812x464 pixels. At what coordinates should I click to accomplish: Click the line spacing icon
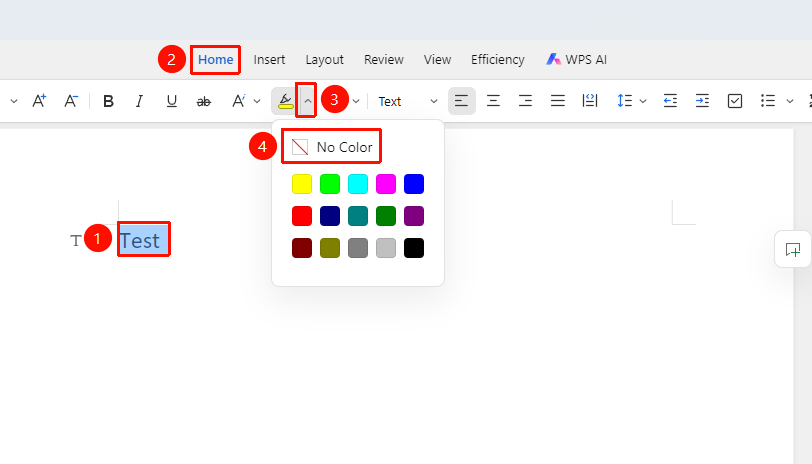pyautogui.click(x=625, y=101)
